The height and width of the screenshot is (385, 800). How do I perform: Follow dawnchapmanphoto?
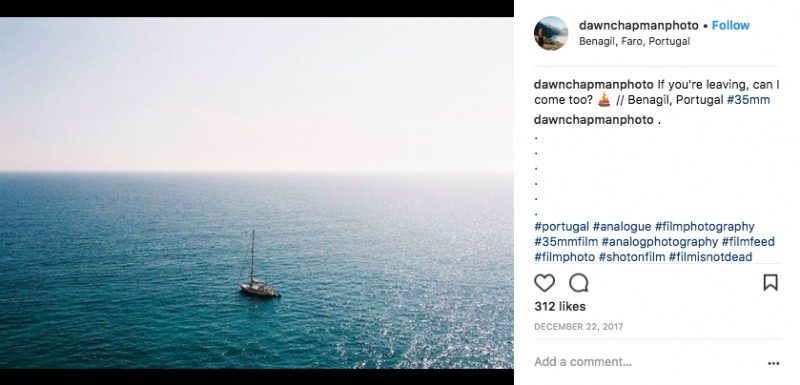pos(731,25)
